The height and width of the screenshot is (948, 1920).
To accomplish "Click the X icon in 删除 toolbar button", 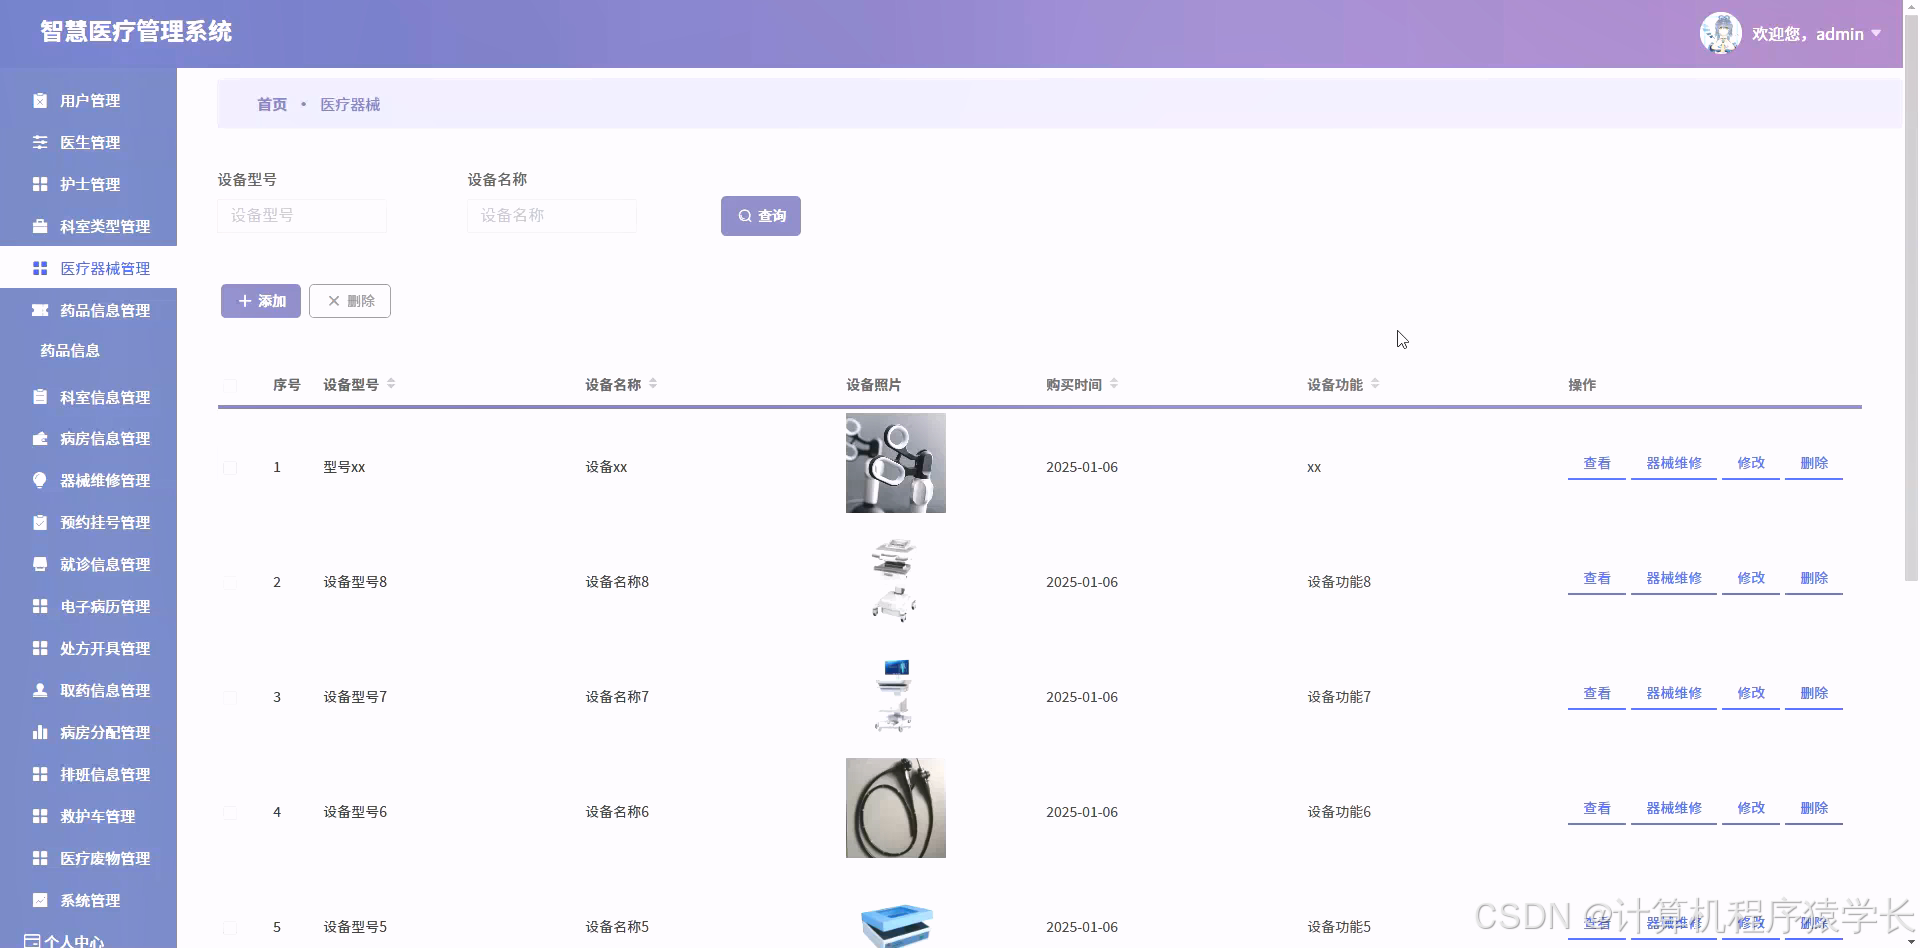I will (334, 301).
